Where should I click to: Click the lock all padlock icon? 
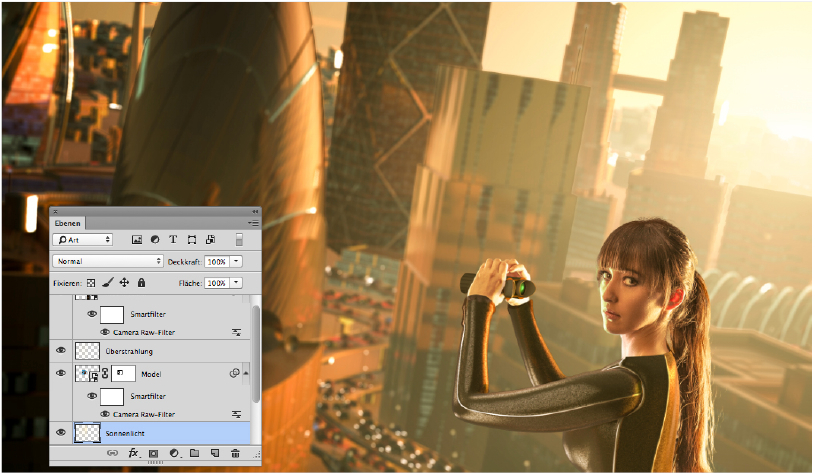click(141, 284)
